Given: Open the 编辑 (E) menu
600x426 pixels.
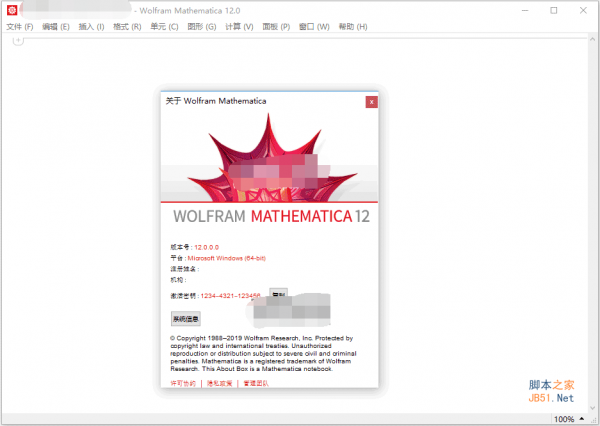Looking at the screenshot, I should (56, 26).
